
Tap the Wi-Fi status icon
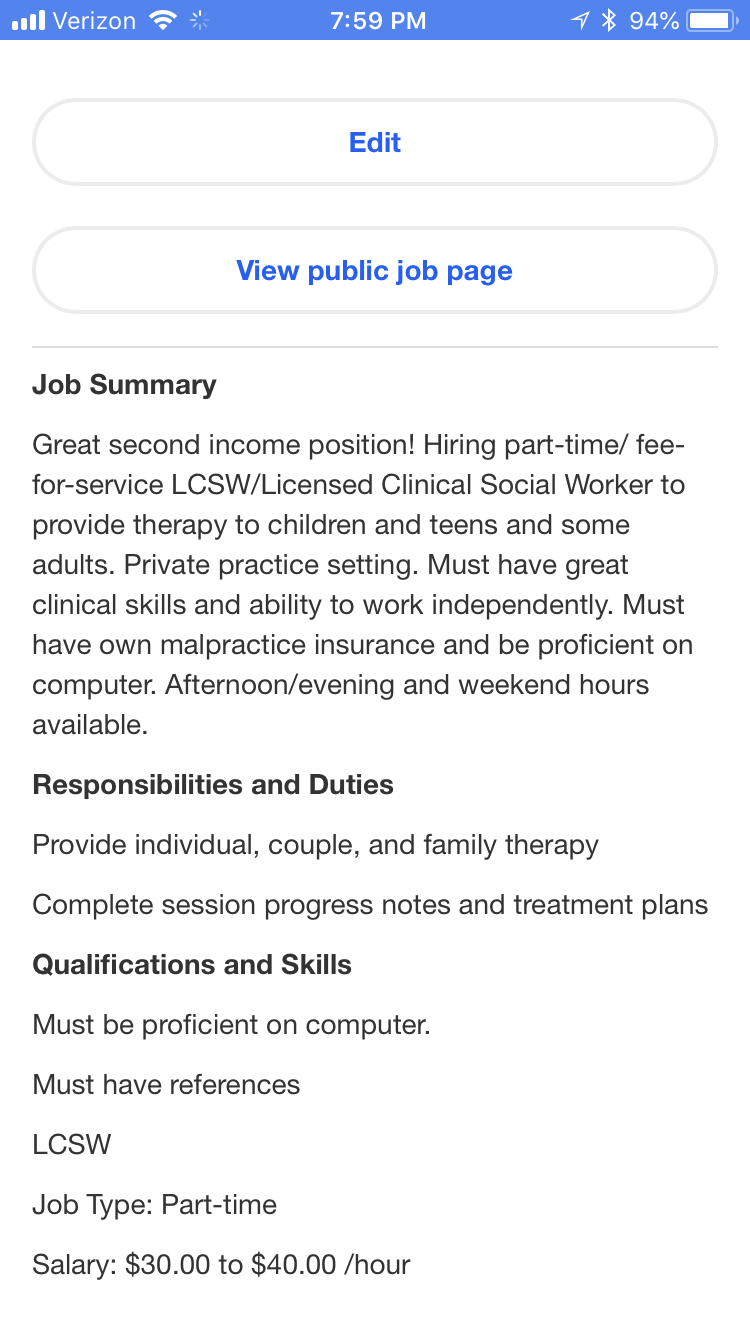coord(161,20)
